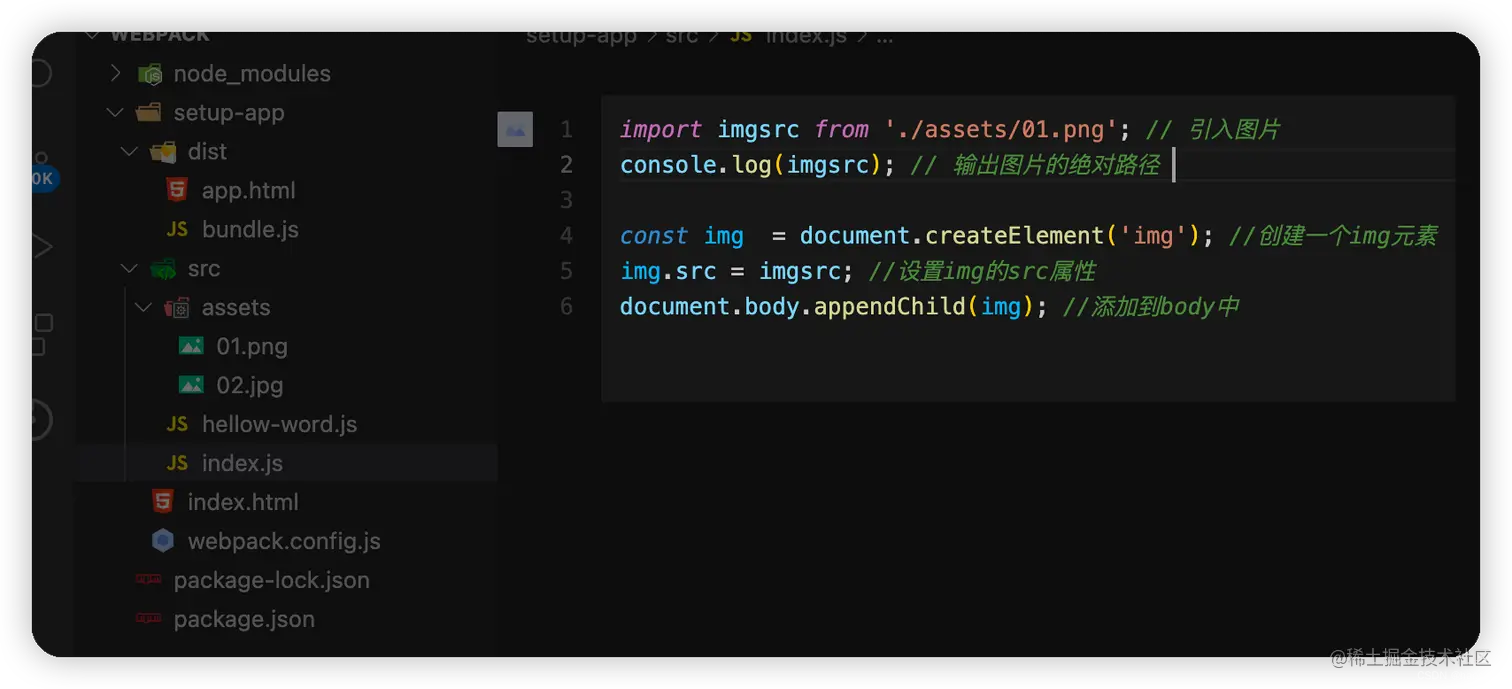Image resolution: width=1512 pixels, height=689 pixels.
Task: Click the webpack icon beside webpack.config.js
Action: pyautogui.click(x=163, y=541)
